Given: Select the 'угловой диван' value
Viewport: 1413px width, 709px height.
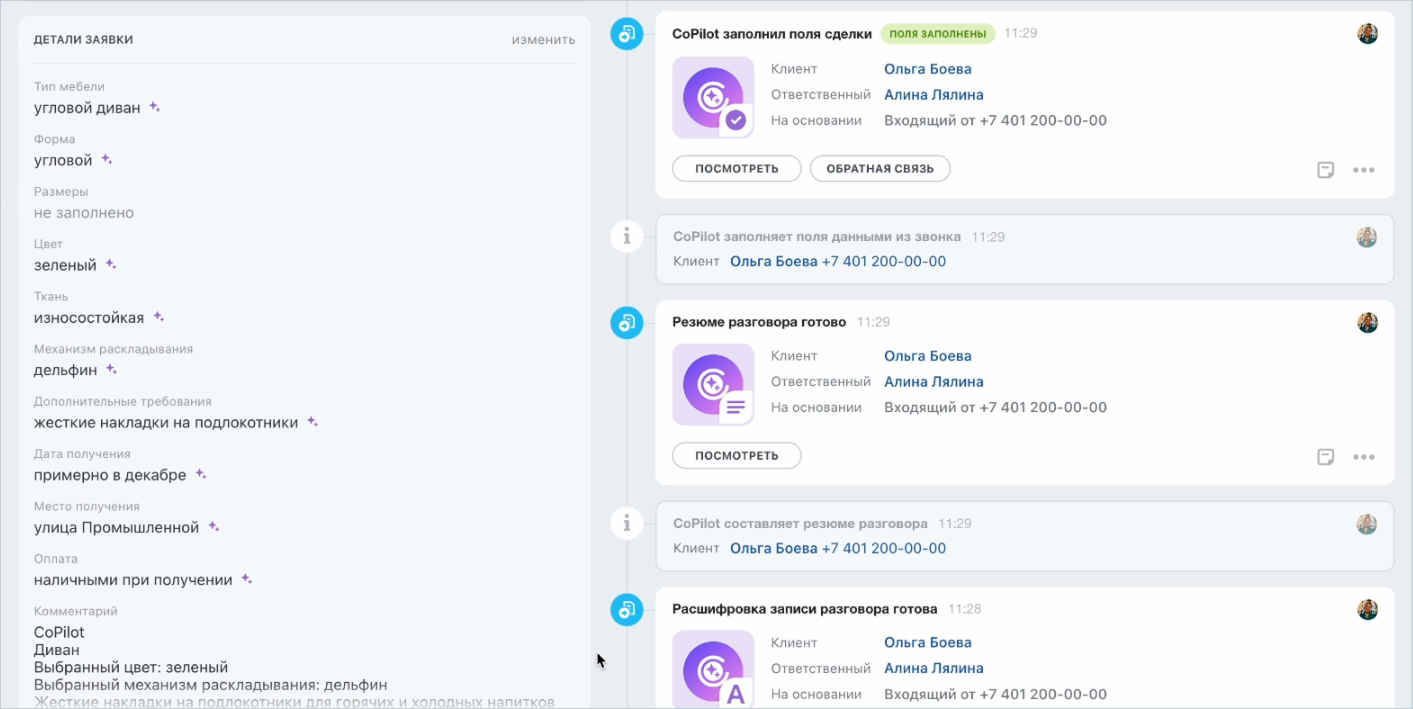Looking at the screenshot, I should click(x=87, y=108).
